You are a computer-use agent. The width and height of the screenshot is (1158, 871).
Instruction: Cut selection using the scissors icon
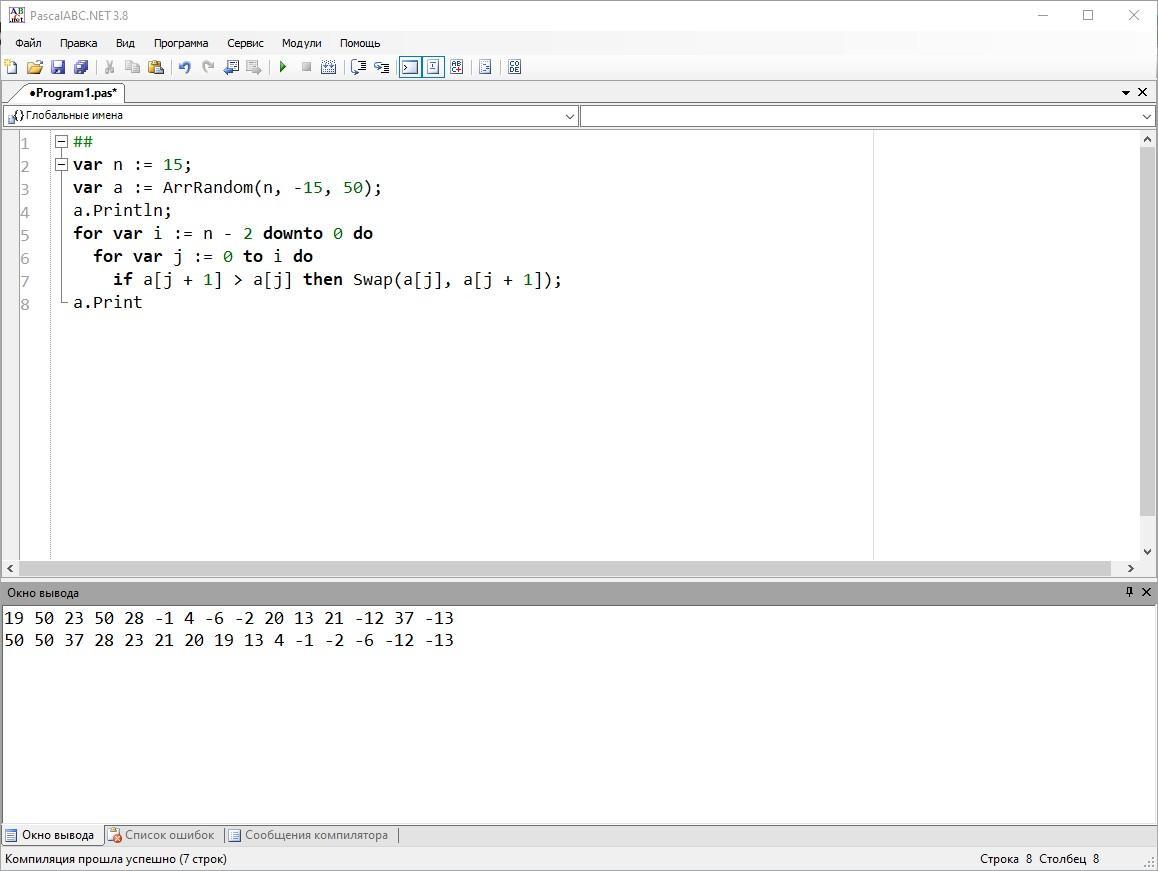109,67
